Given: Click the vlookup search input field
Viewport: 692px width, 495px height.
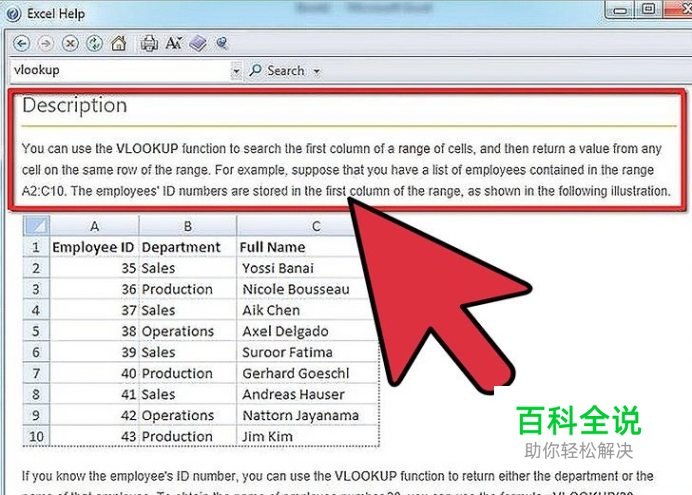Looking at the screenshot, I should tap(120, 71).
